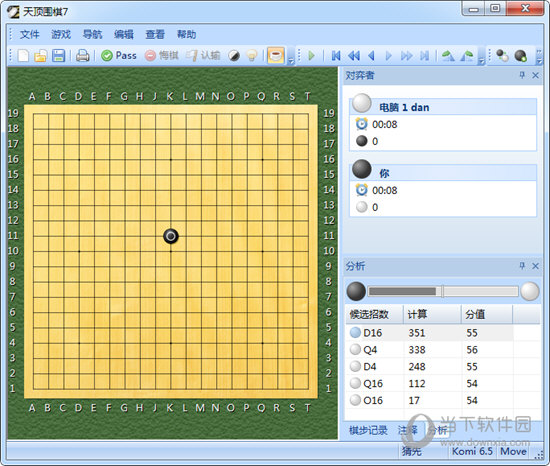Toggle the highlighted cup toolbar button
The height and width of the screenshot is (466, 550).
click(276, 55)
